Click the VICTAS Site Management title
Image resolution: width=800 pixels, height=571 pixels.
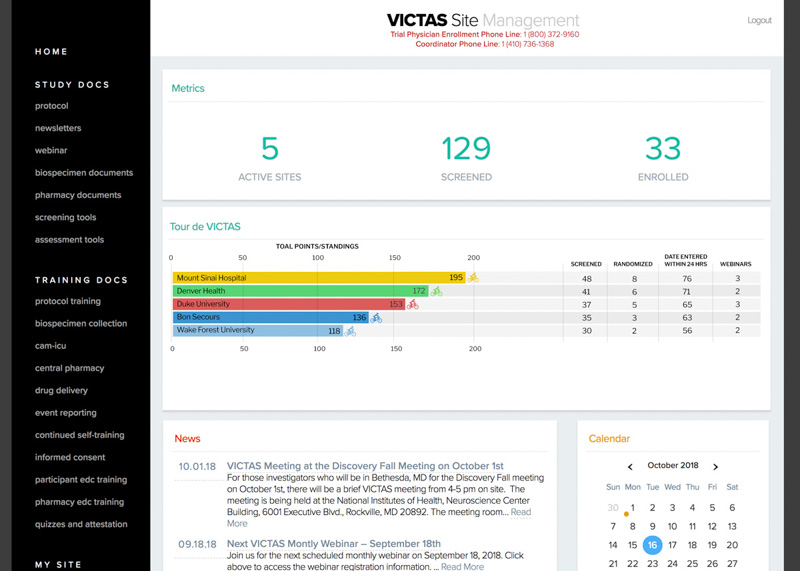[483, 20]
